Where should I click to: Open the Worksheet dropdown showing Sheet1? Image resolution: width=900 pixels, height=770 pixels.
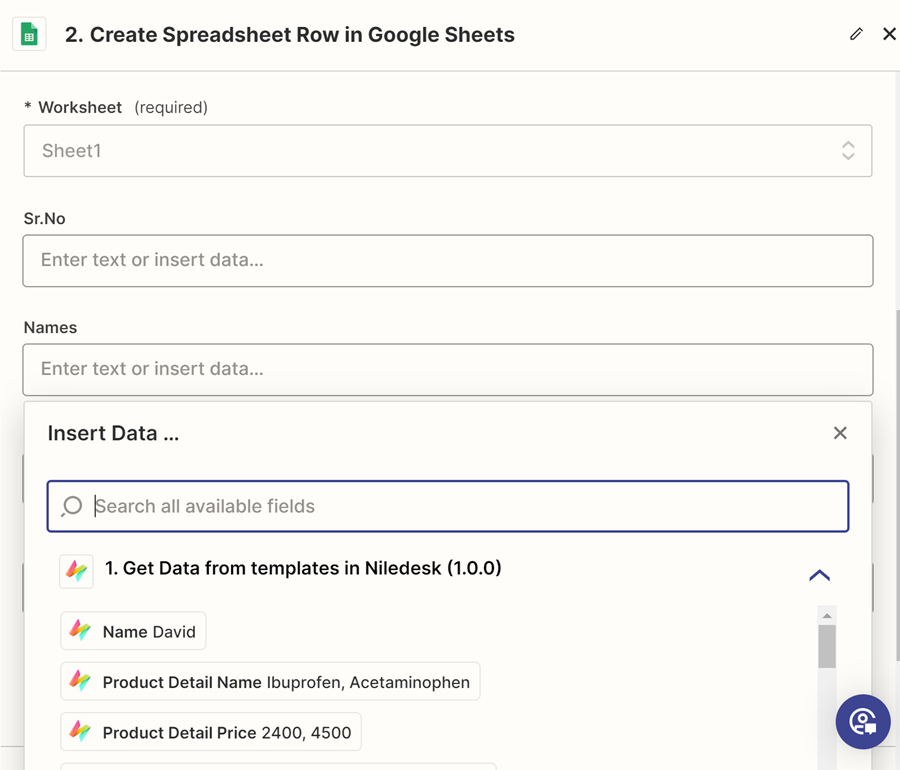(448, 150)
